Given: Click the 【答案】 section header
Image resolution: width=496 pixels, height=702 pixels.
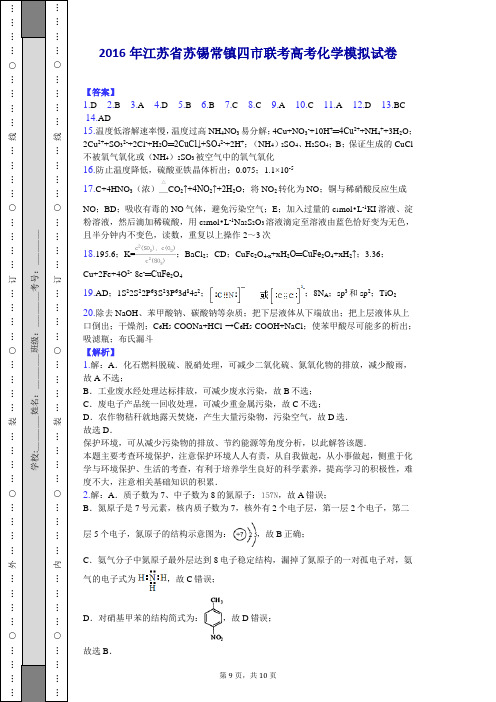Looking at the screenshot, I should 101,92.
